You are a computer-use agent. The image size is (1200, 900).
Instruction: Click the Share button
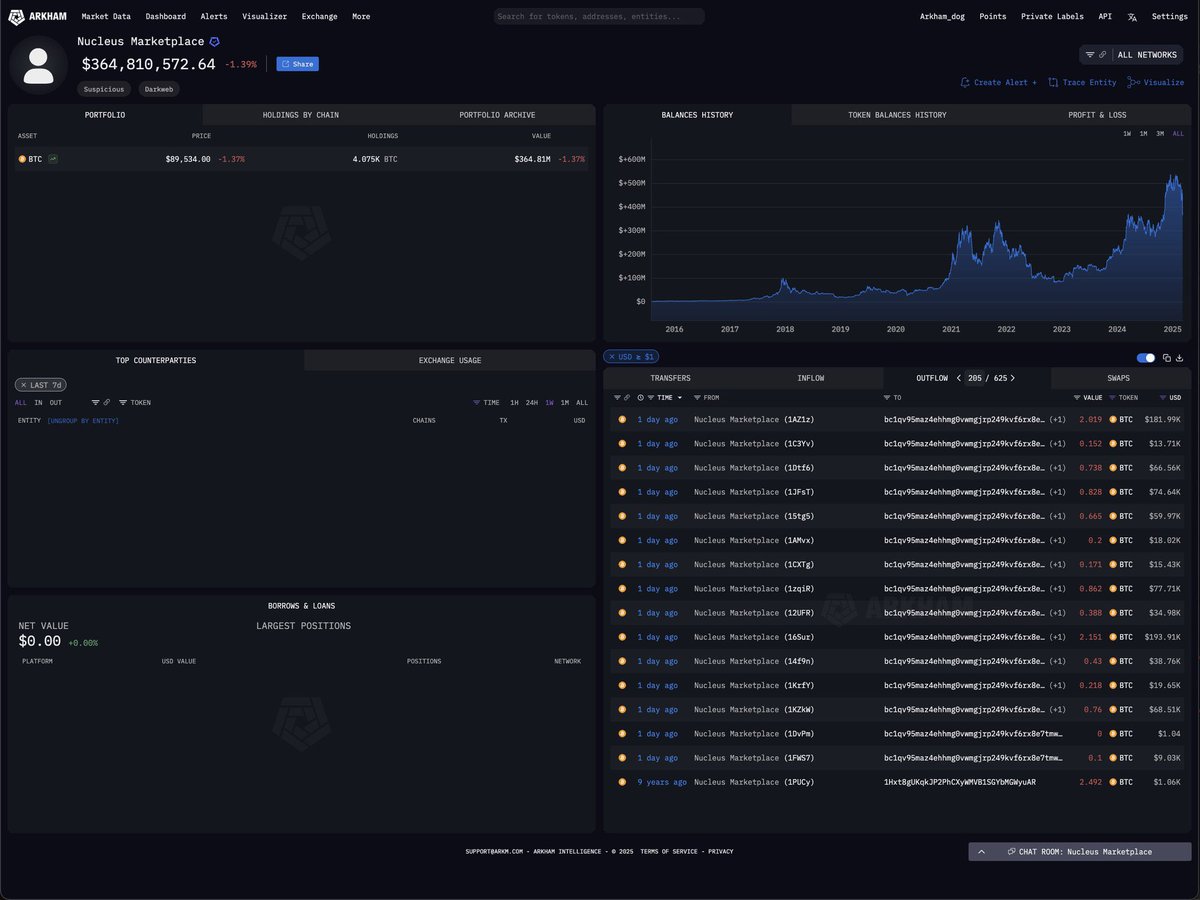(298, 64)
